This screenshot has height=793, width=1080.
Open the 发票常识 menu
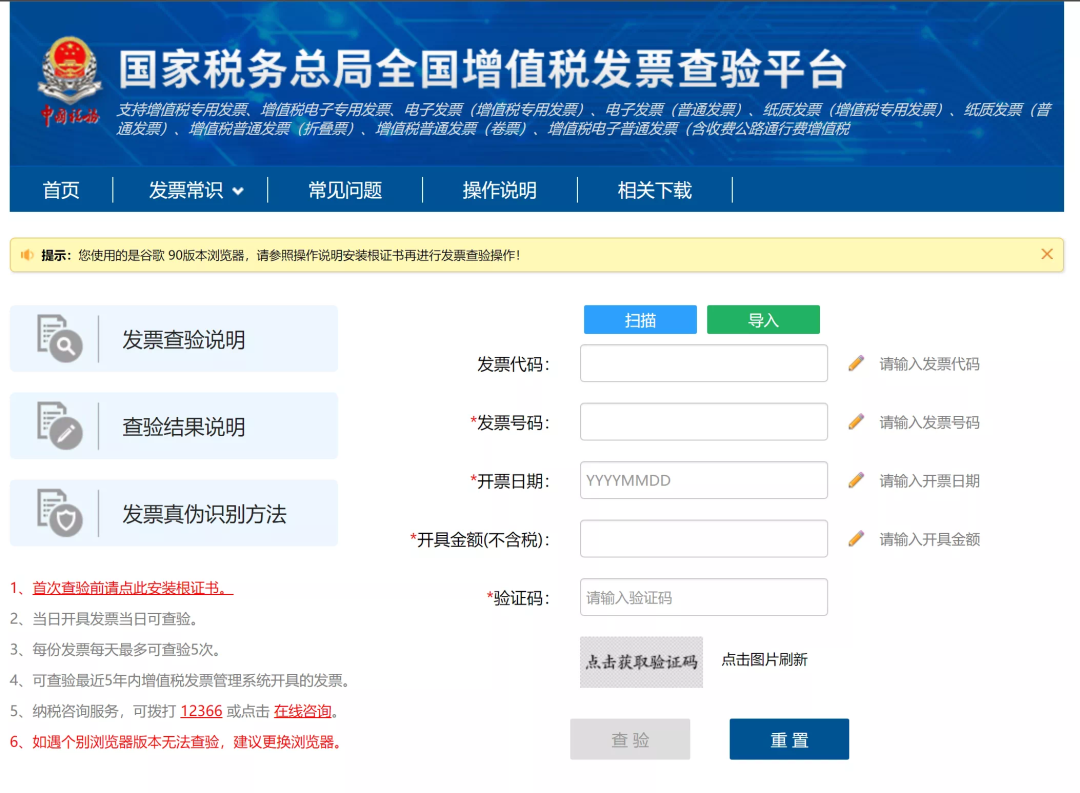tap(186, 190)
